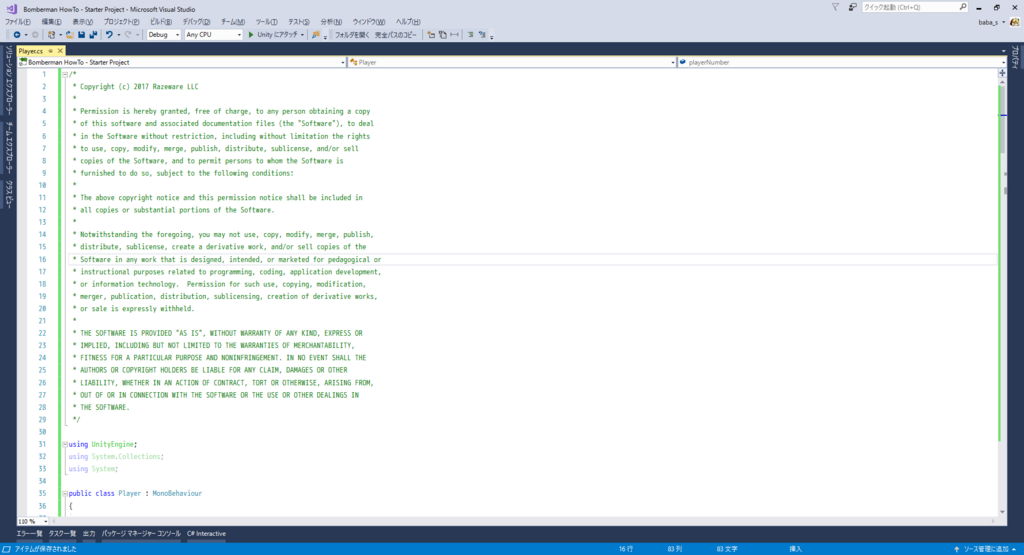This screenshot has height=555, width=1024.
Task: Pin the Player.cs tab
Action: (50, 51)
